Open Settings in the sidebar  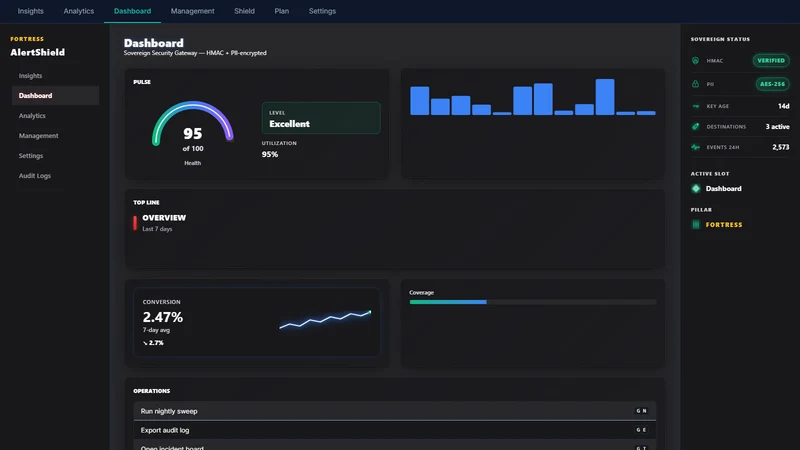(x=55, y=156)
